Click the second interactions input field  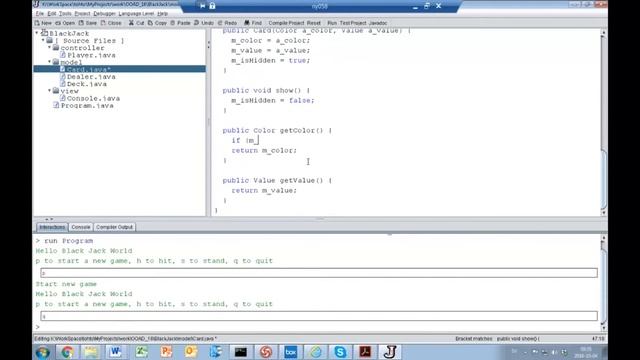[319, 316]
